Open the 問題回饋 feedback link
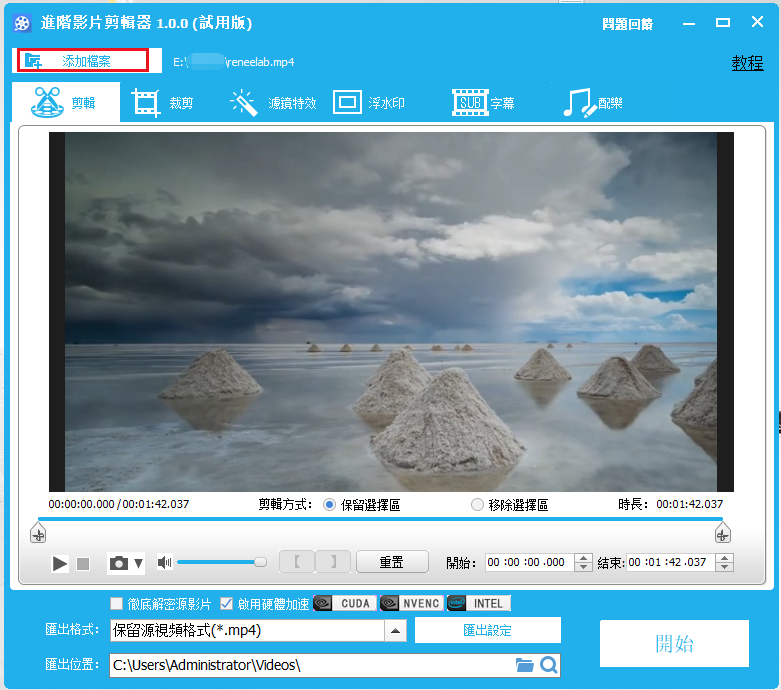The image size is (781, 690). (627, 23)
